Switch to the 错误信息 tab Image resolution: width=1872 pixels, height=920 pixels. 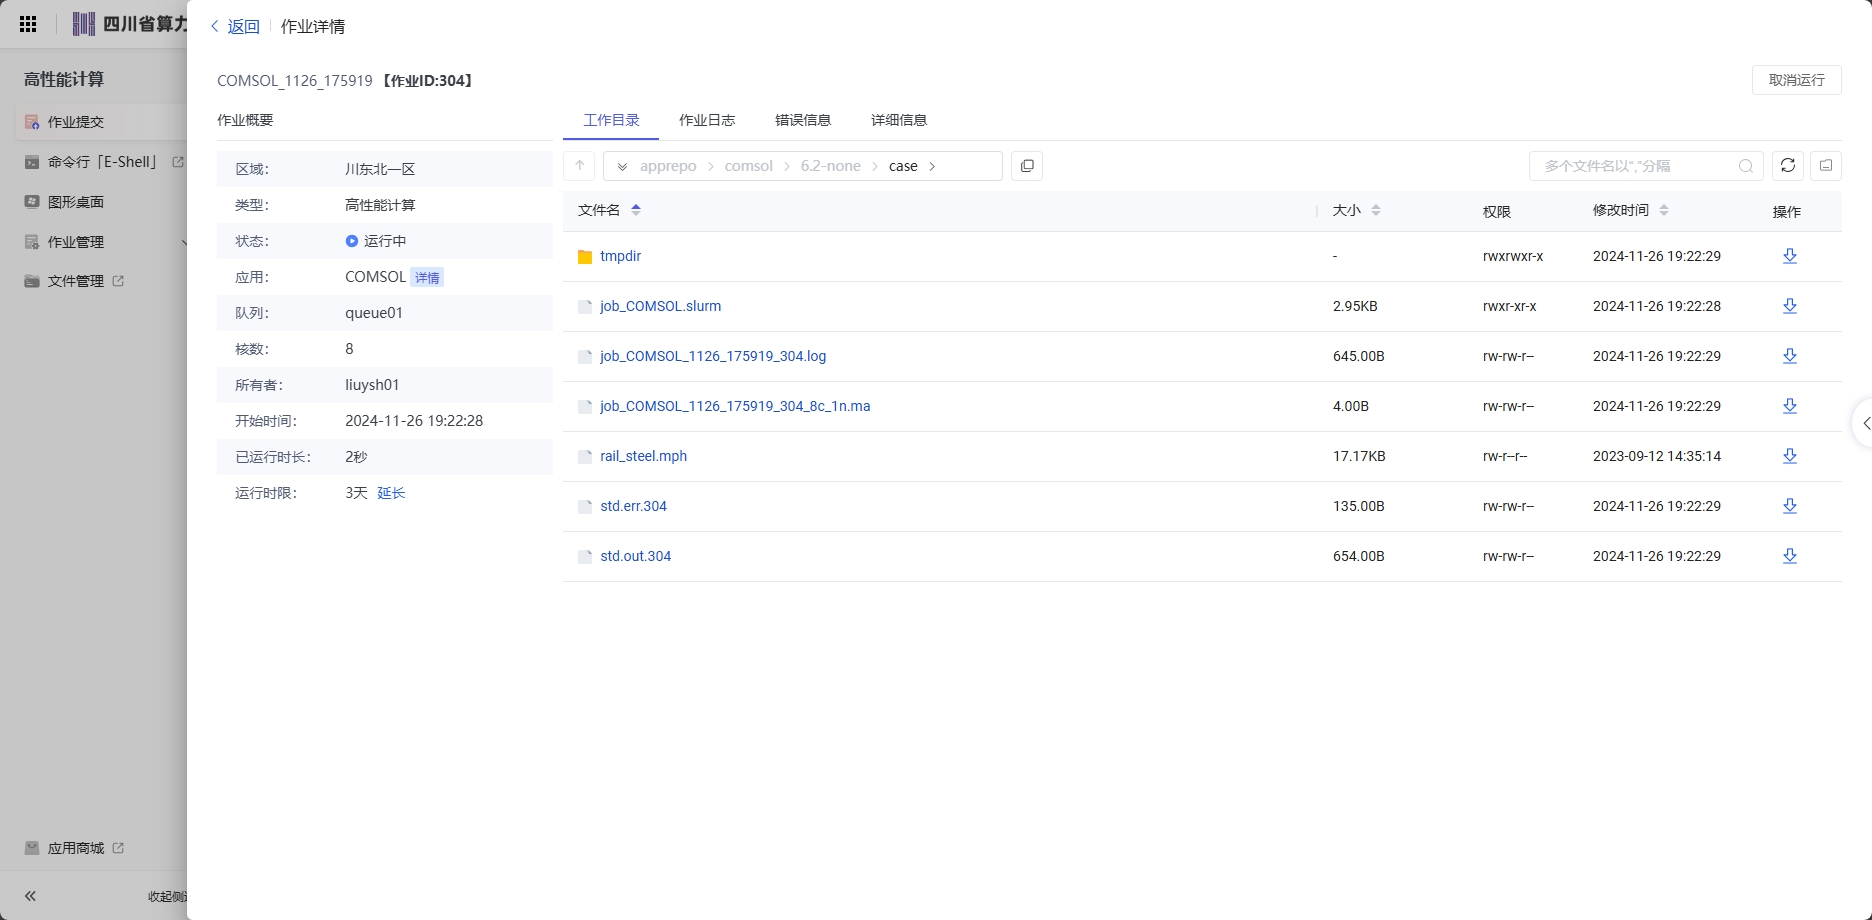click(803, 120)
